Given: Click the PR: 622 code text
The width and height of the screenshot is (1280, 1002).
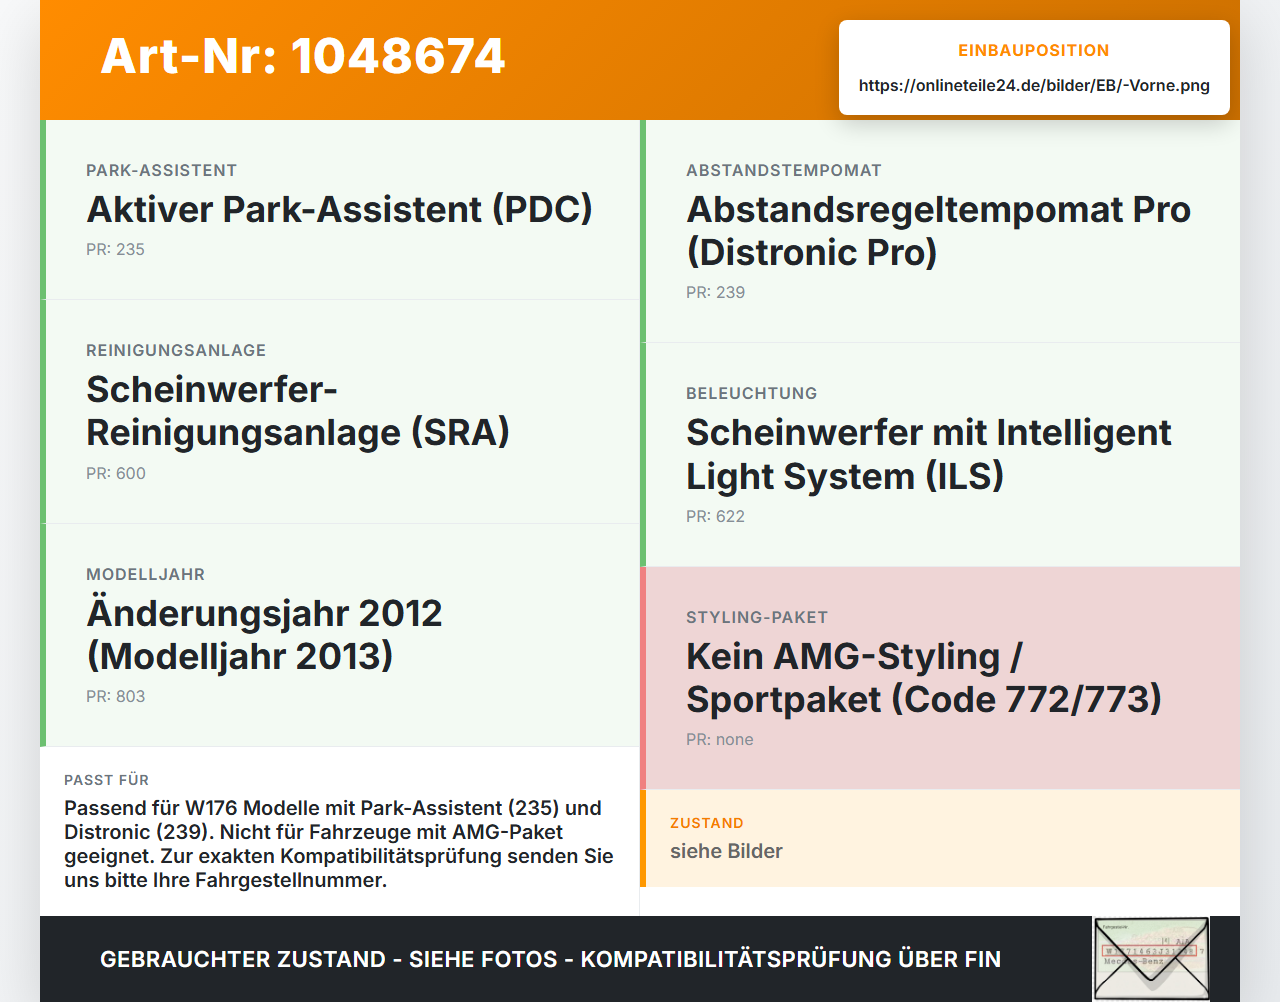Looking at the screenshot, I should pos(715,516).
